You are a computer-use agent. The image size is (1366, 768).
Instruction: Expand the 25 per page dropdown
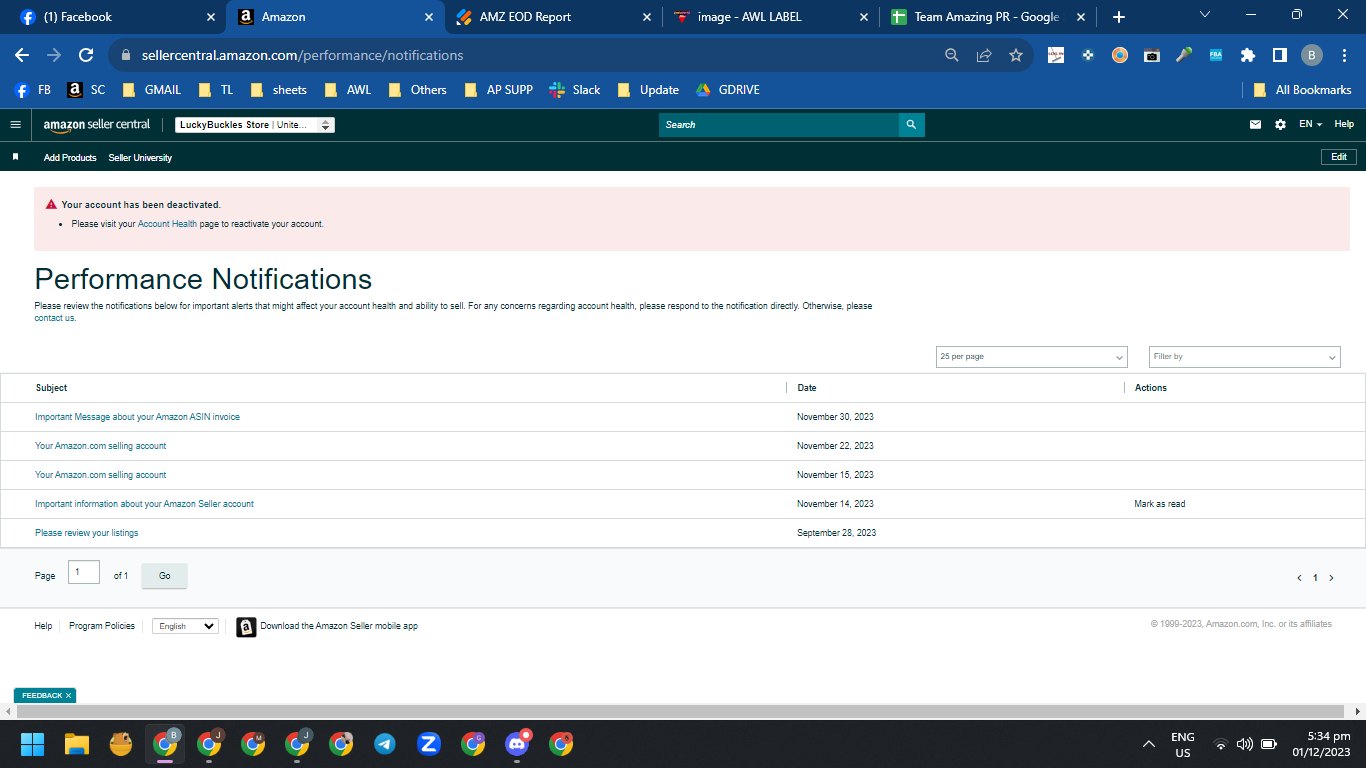click(x=1031, y=357)
